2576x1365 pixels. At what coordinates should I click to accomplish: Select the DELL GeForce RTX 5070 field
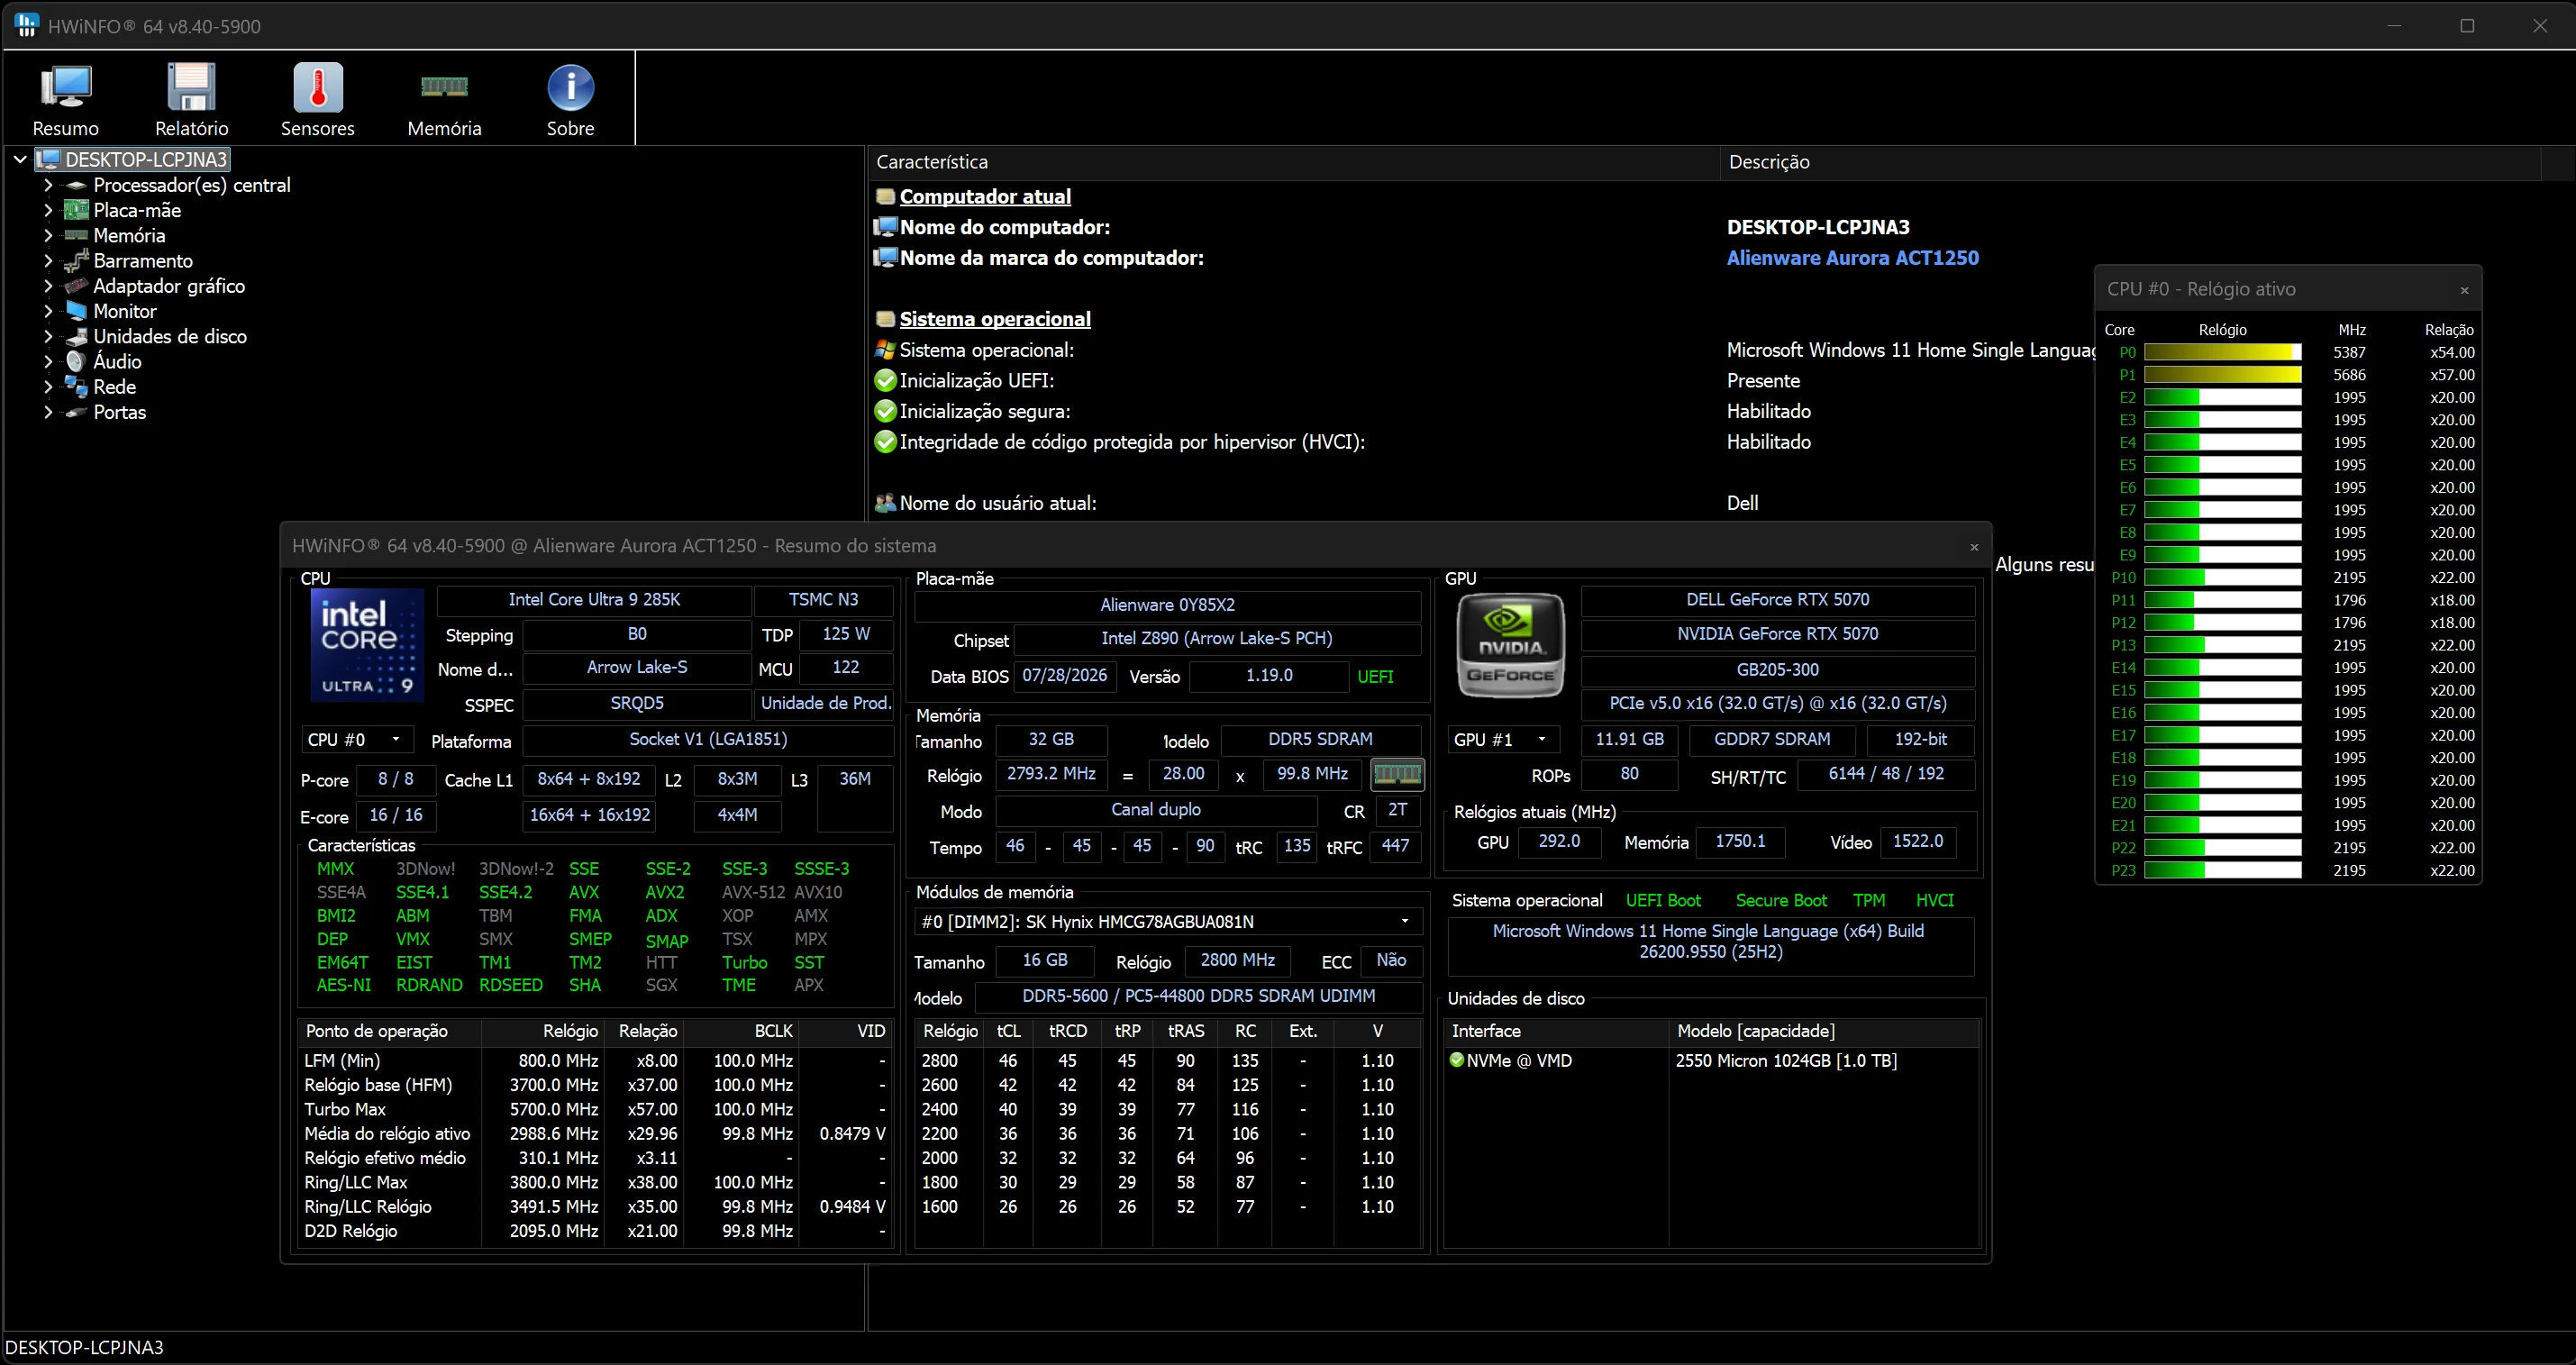tap(1777, 600)
